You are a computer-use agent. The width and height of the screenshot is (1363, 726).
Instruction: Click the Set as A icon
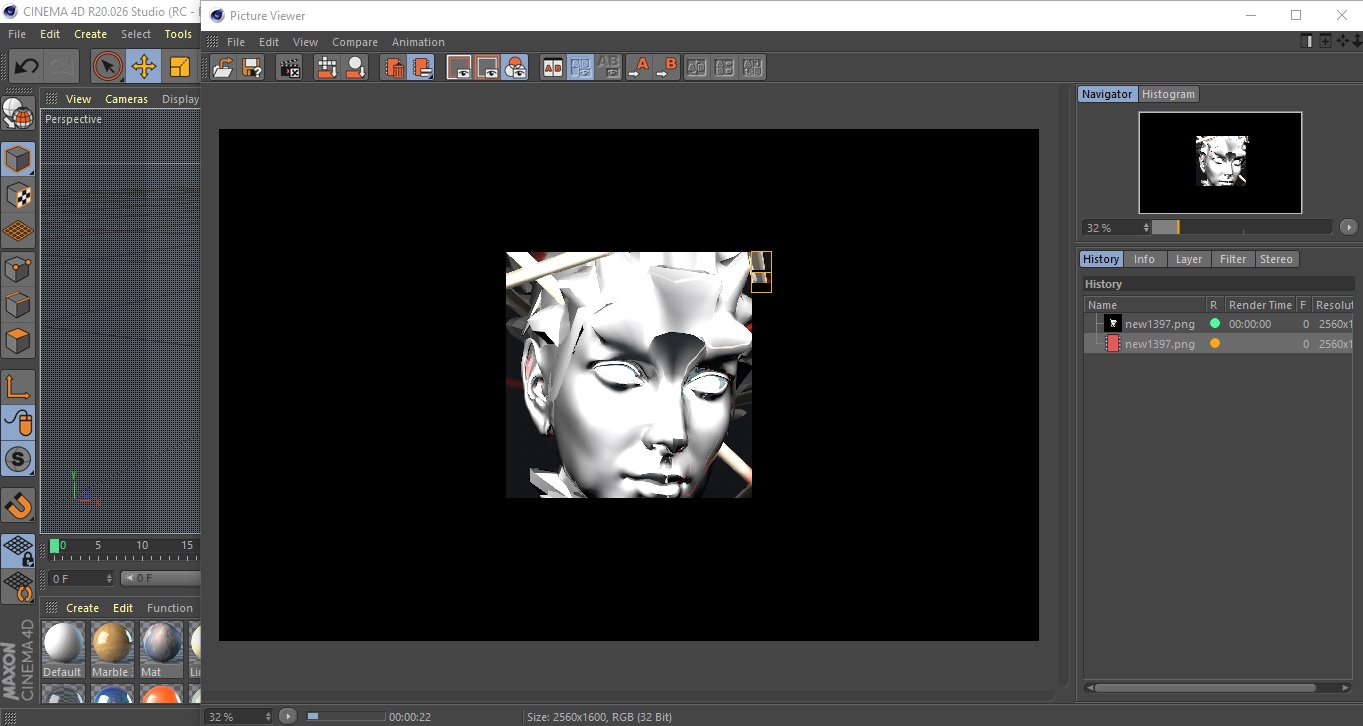tap(638, 68)
